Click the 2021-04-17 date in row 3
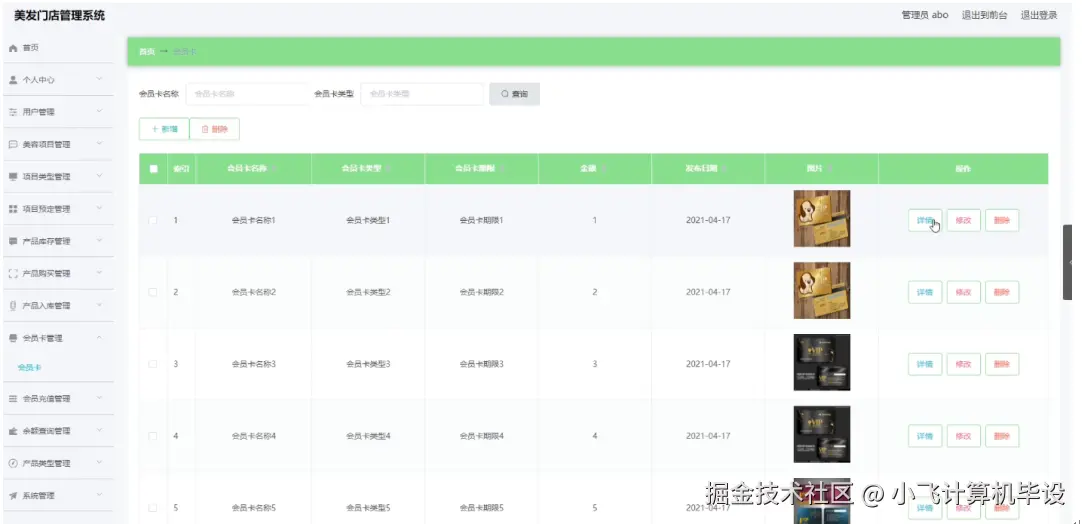1082x524 pixels. [x=708, y=364]
